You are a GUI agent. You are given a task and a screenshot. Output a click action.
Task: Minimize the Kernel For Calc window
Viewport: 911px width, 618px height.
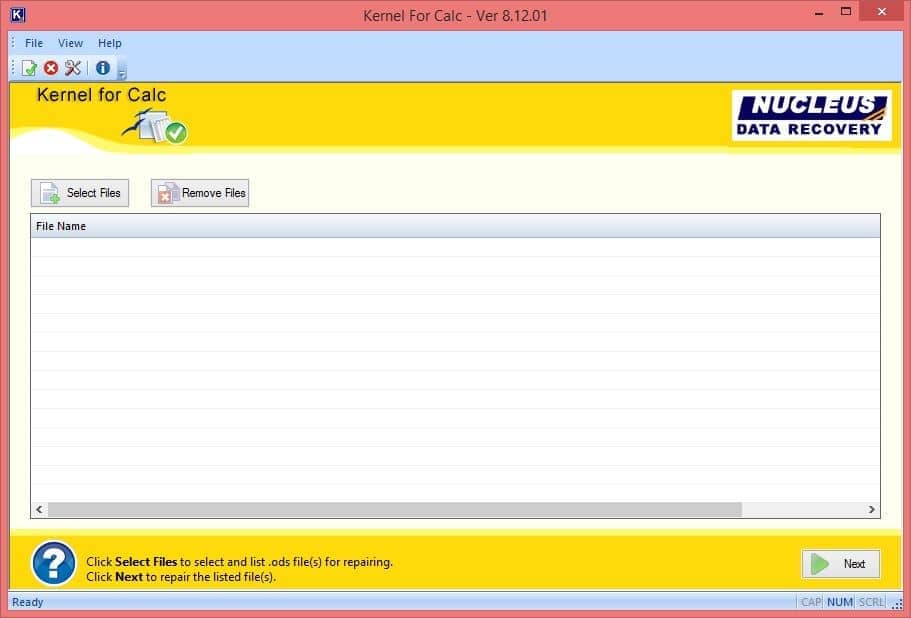click(819, 12)
